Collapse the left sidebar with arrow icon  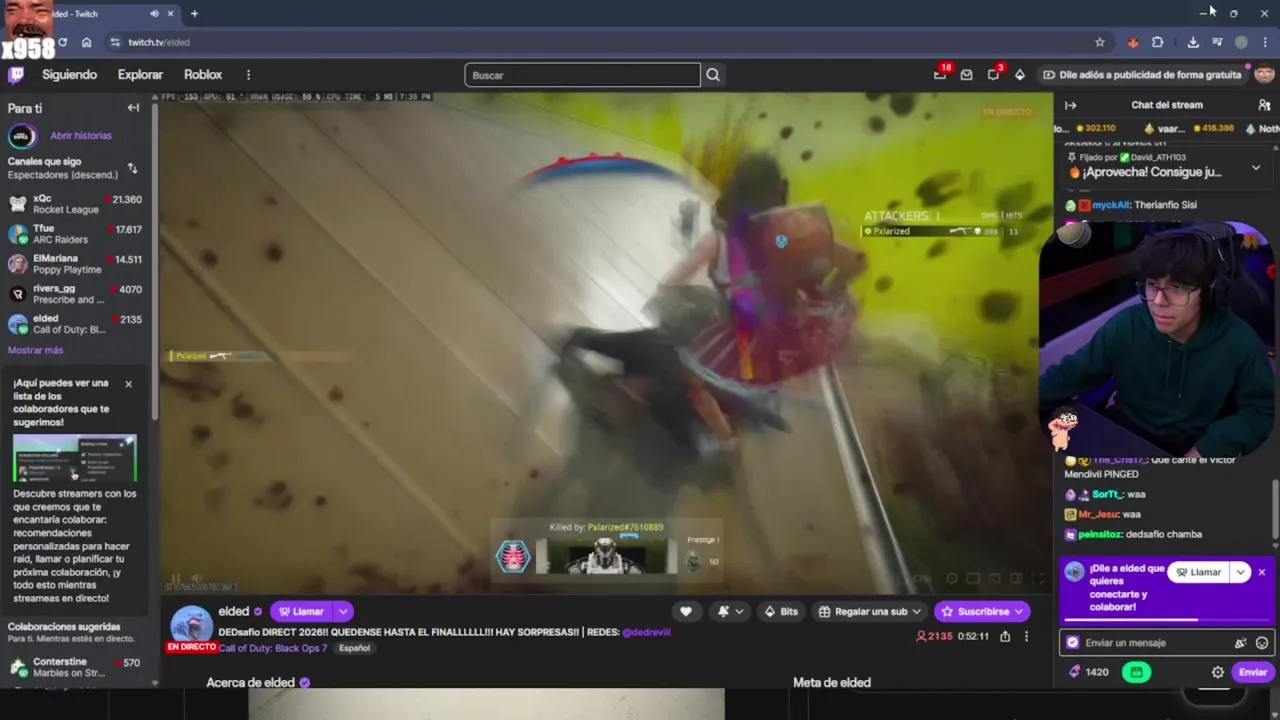pos(133,108)
